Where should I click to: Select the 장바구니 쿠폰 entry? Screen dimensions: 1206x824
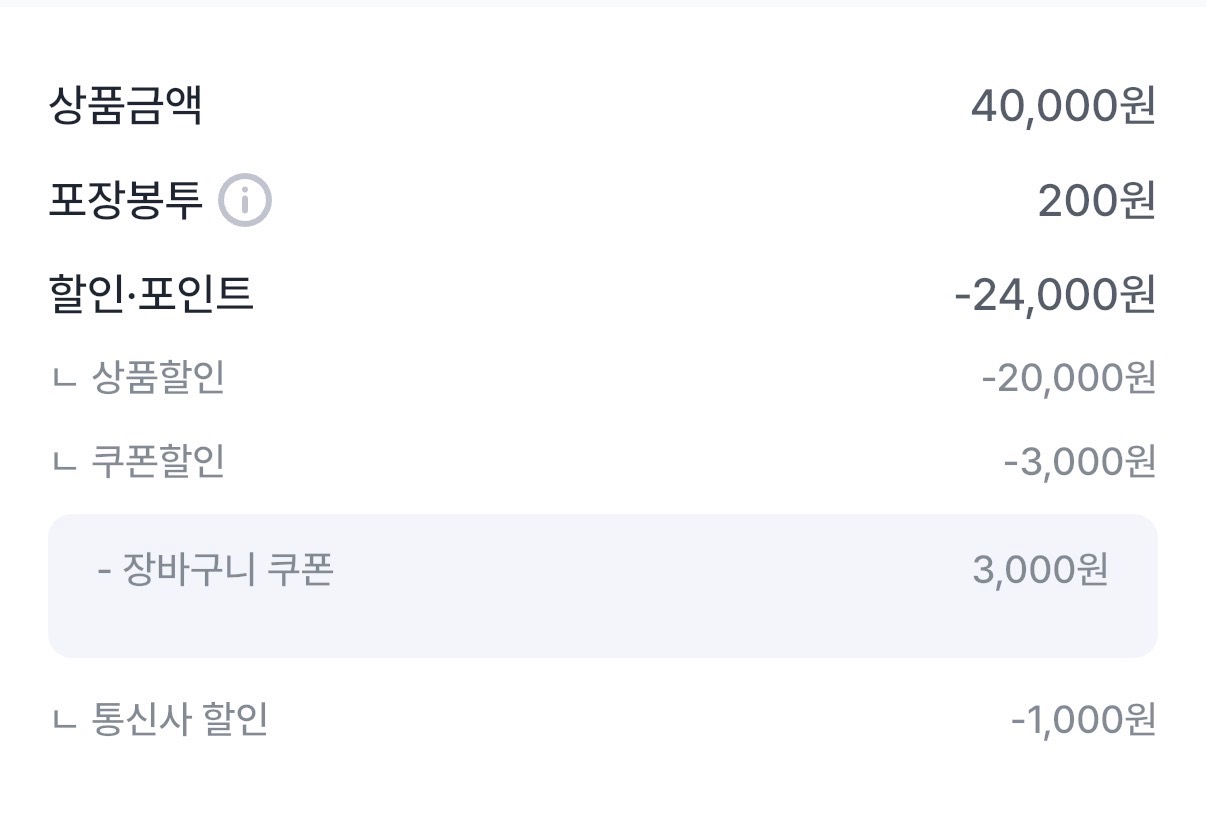tap(227, 571)
